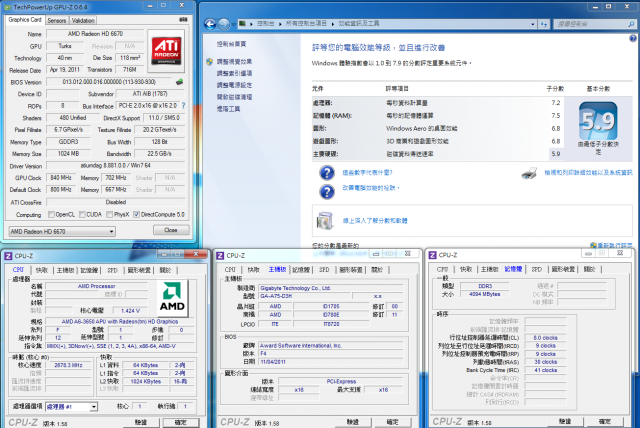This screenshot has height=428, width=640.
Task: Click the 線上深入了解分數和軟體 link
Action: coord(375,221)
